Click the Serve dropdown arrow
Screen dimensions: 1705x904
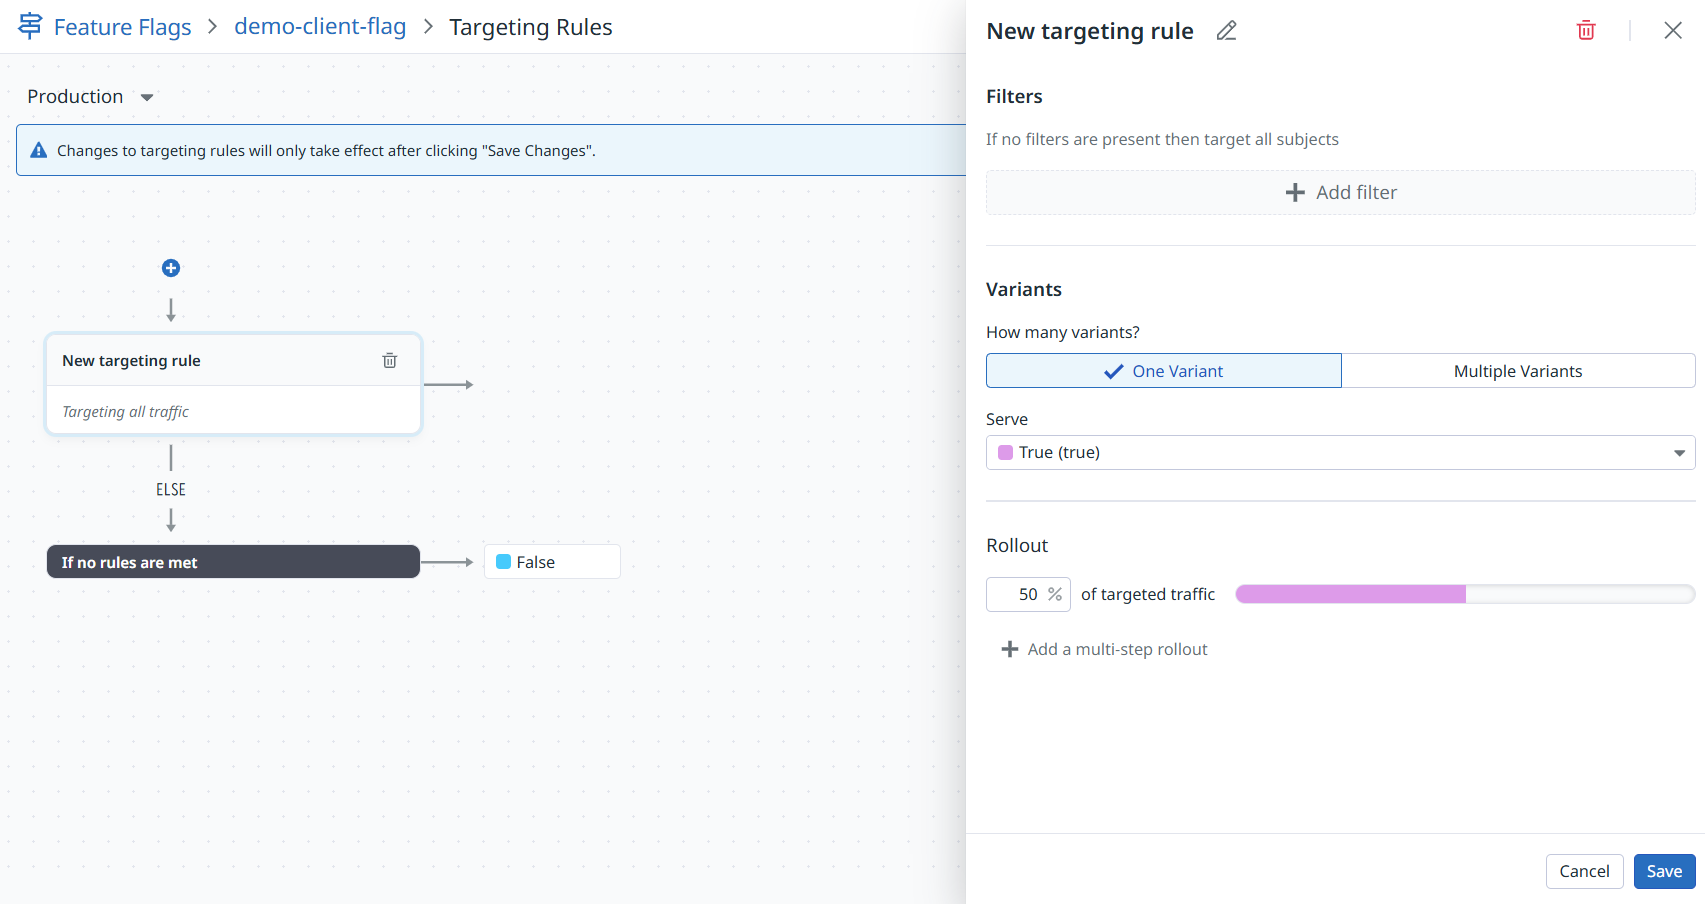(x=1679, y=453)
